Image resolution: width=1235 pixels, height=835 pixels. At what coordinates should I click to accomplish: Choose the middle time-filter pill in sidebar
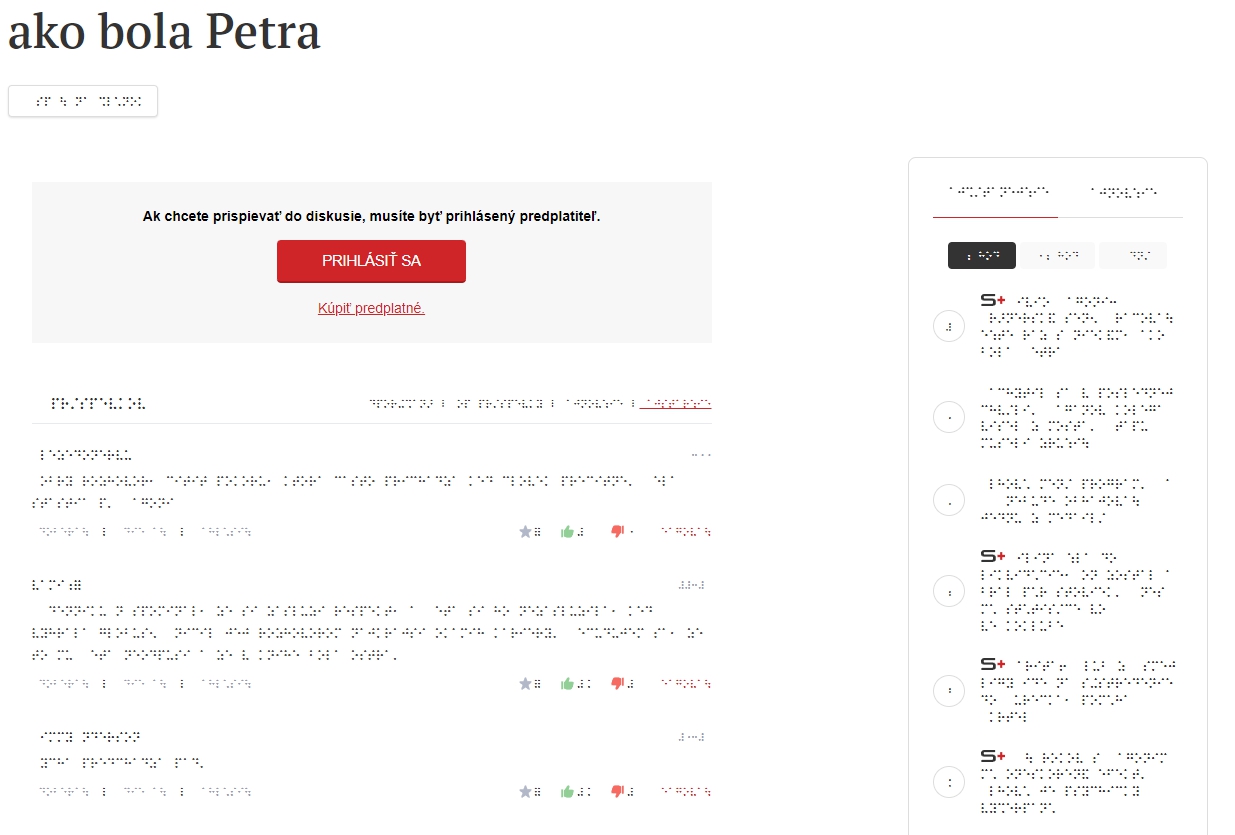(x=1057, y=256)
